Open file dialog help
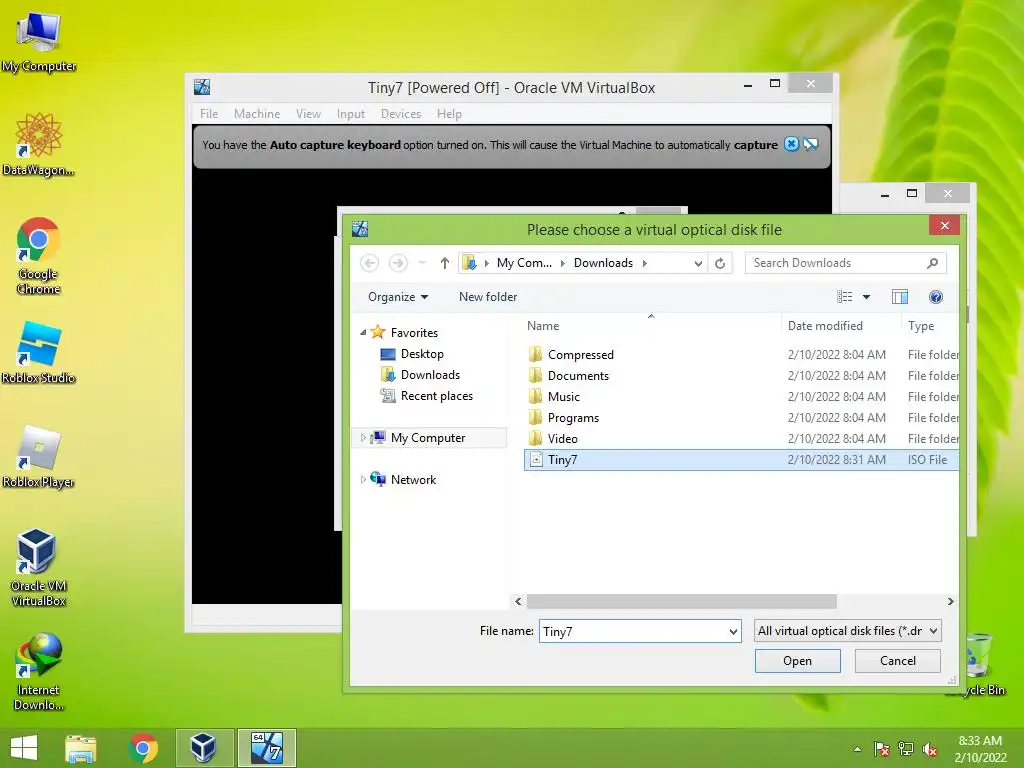 pos(935,297)
